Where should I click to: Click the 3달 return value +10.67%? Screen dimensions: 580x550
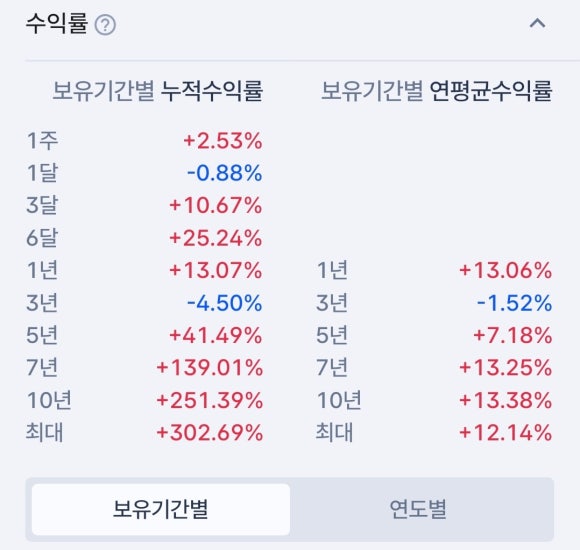point(216,206)
